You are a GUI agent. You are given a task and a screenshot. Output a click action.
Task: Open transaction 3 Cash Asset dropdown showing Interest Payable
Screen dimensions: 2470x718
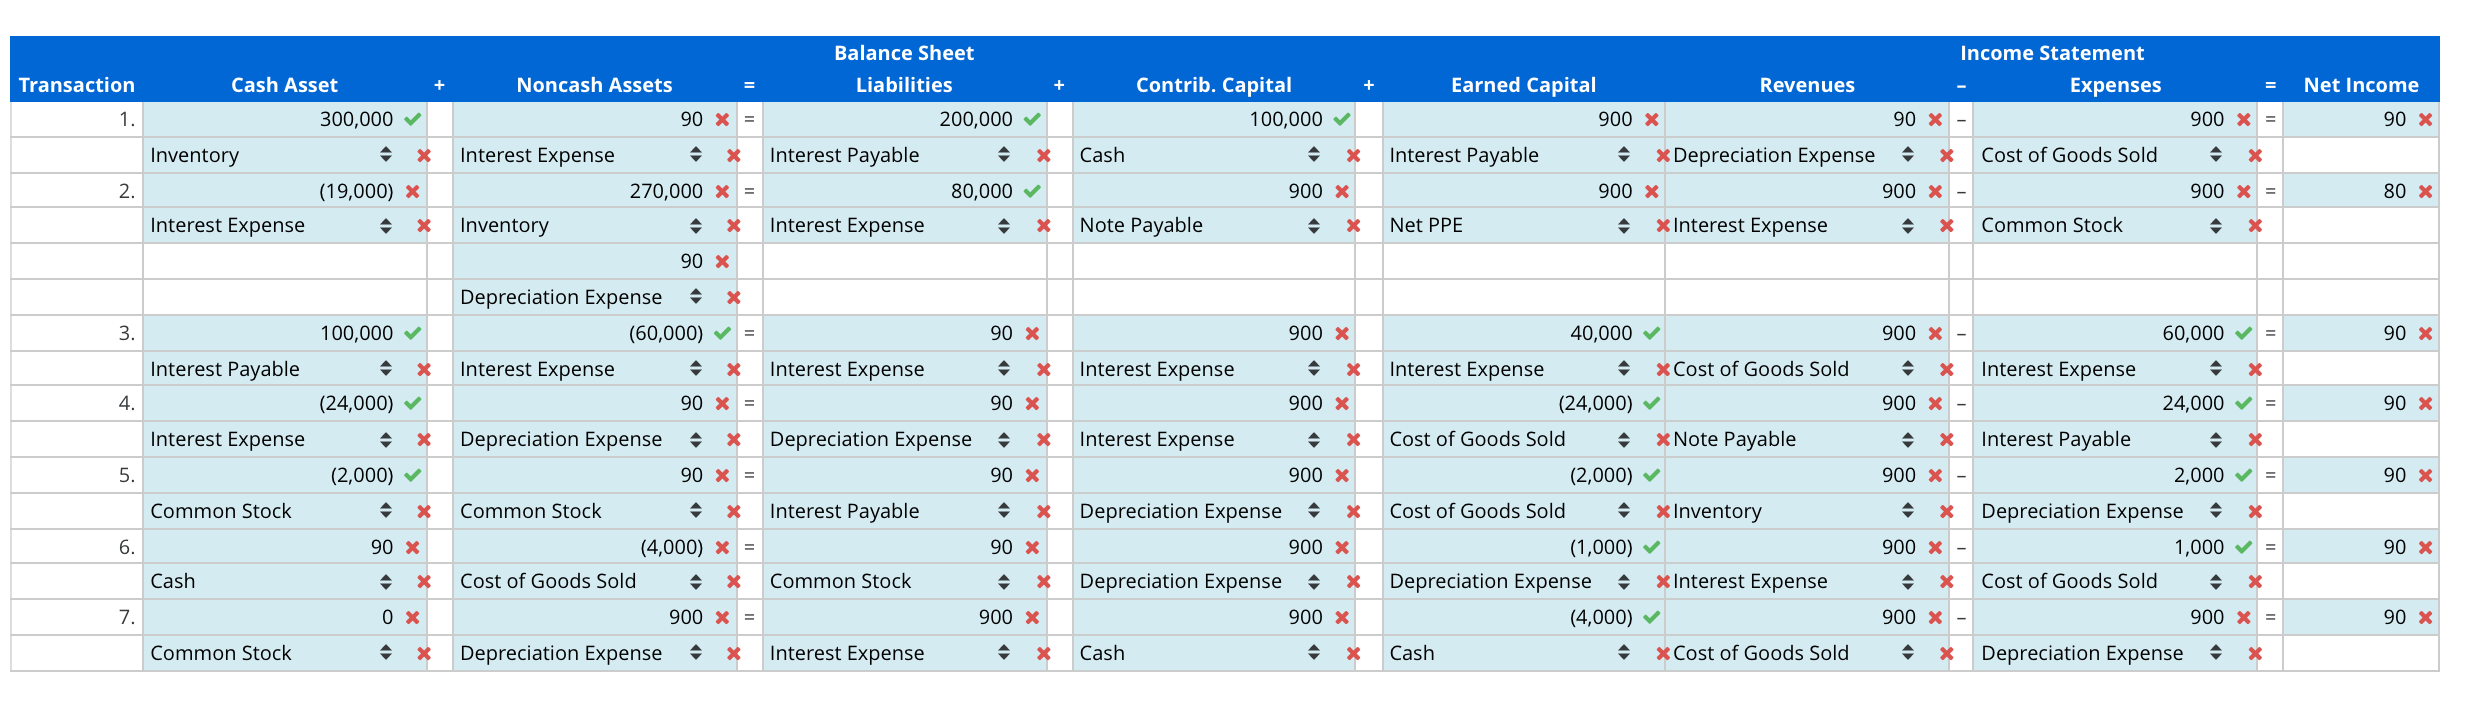[x=271, y=369]
